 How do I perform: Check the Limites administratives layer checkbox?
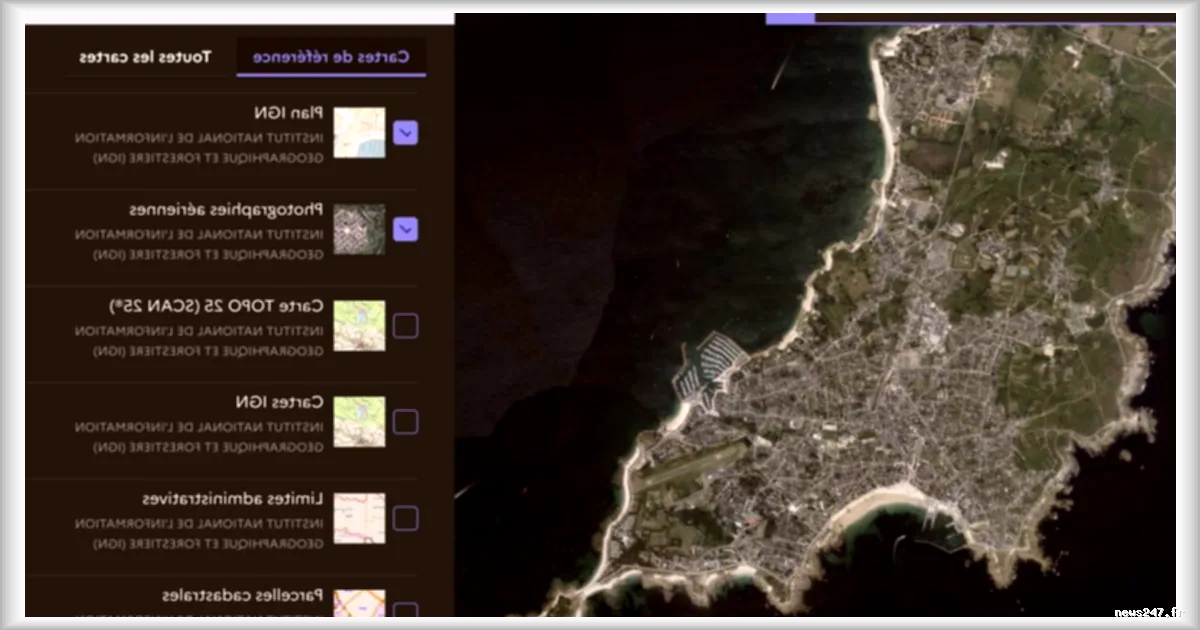tap(405, 518)
